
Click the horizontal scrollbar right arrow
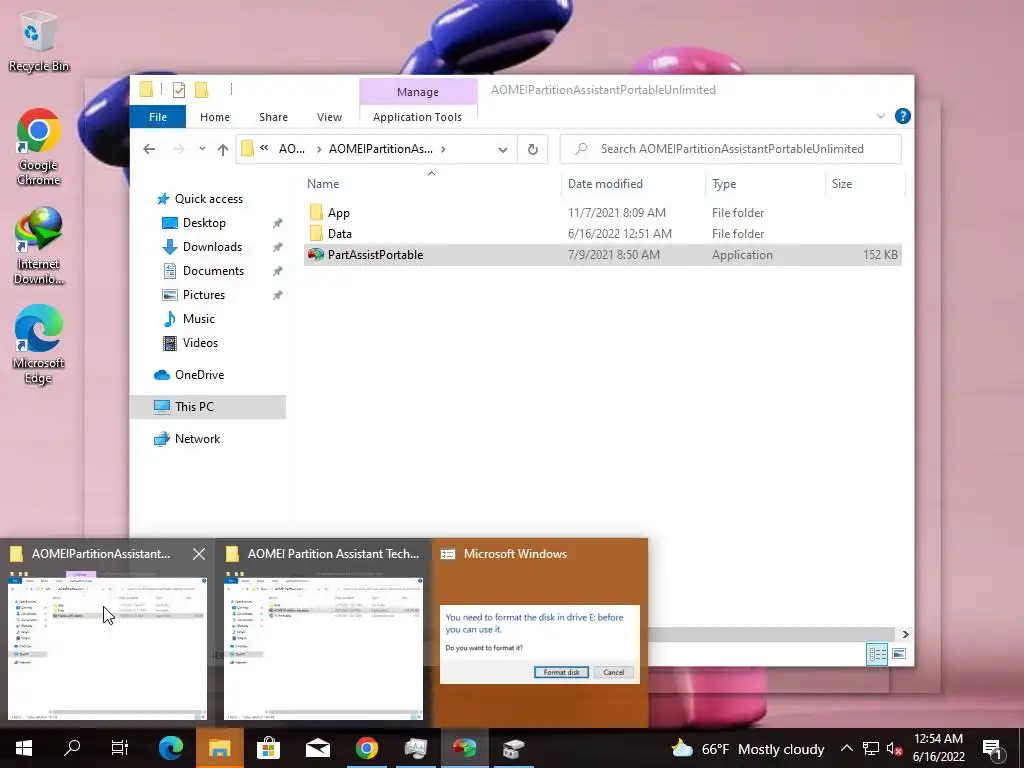[904, 634]
